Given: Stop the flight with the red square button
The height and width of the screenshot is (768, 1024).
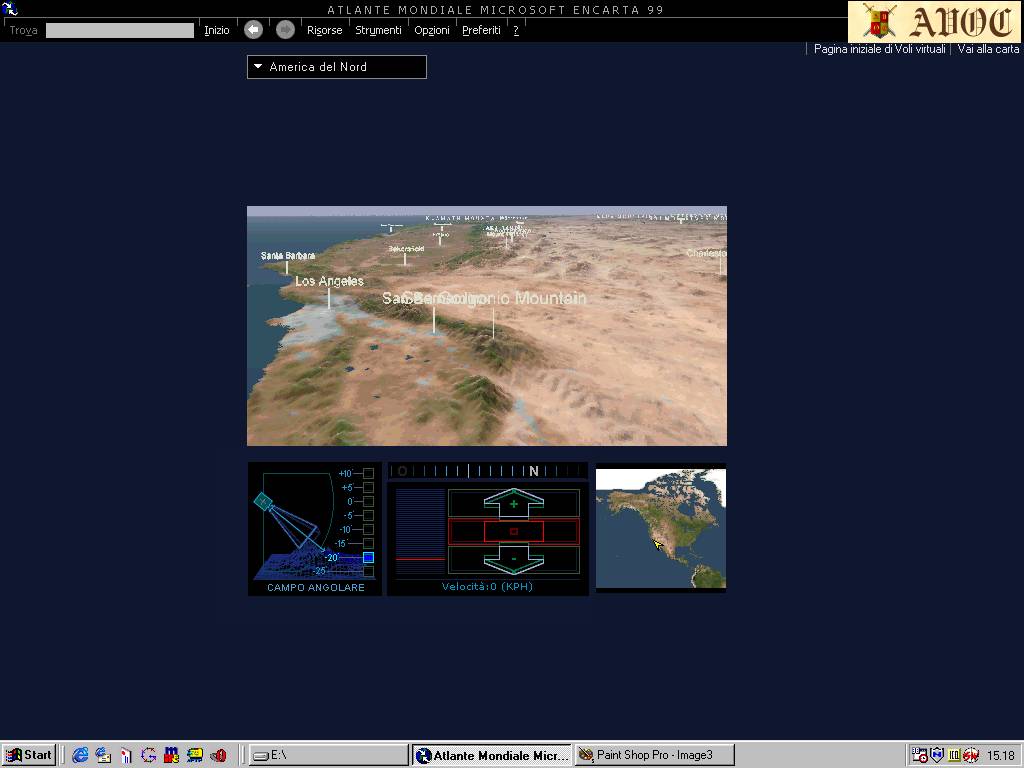Looking at the screenshot, I should coord(514,532).
